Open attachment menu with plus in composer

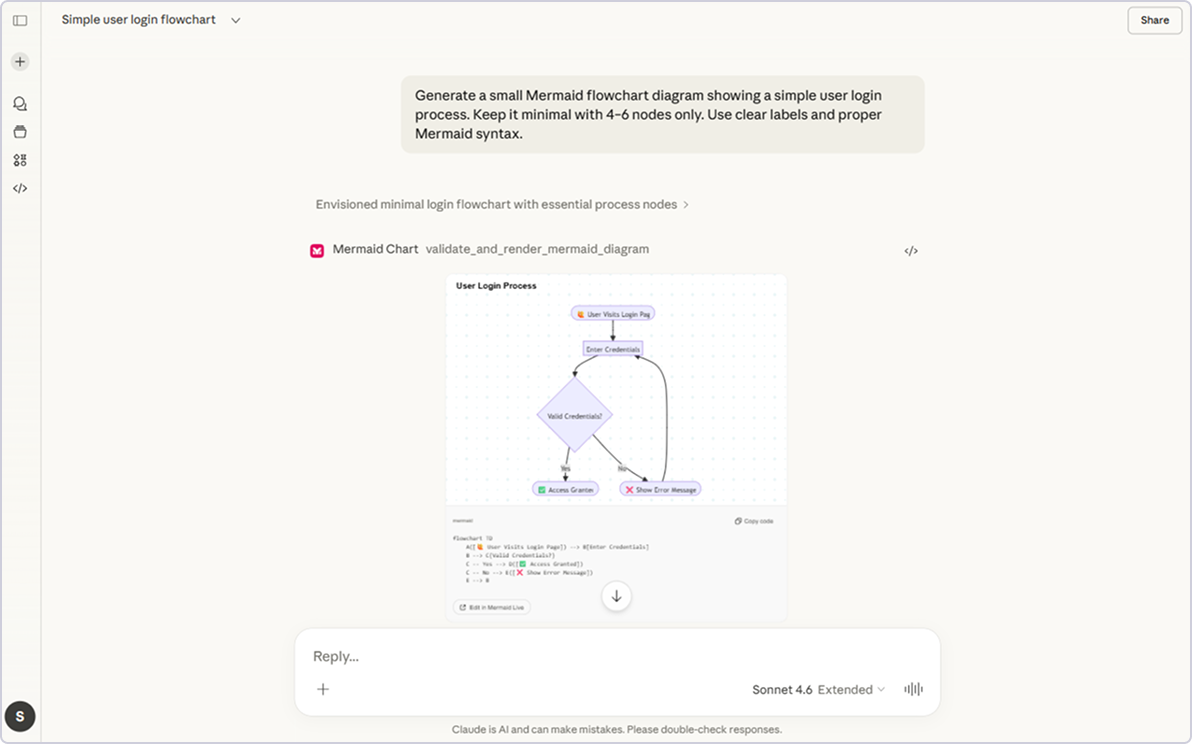[x=323, y=689]
